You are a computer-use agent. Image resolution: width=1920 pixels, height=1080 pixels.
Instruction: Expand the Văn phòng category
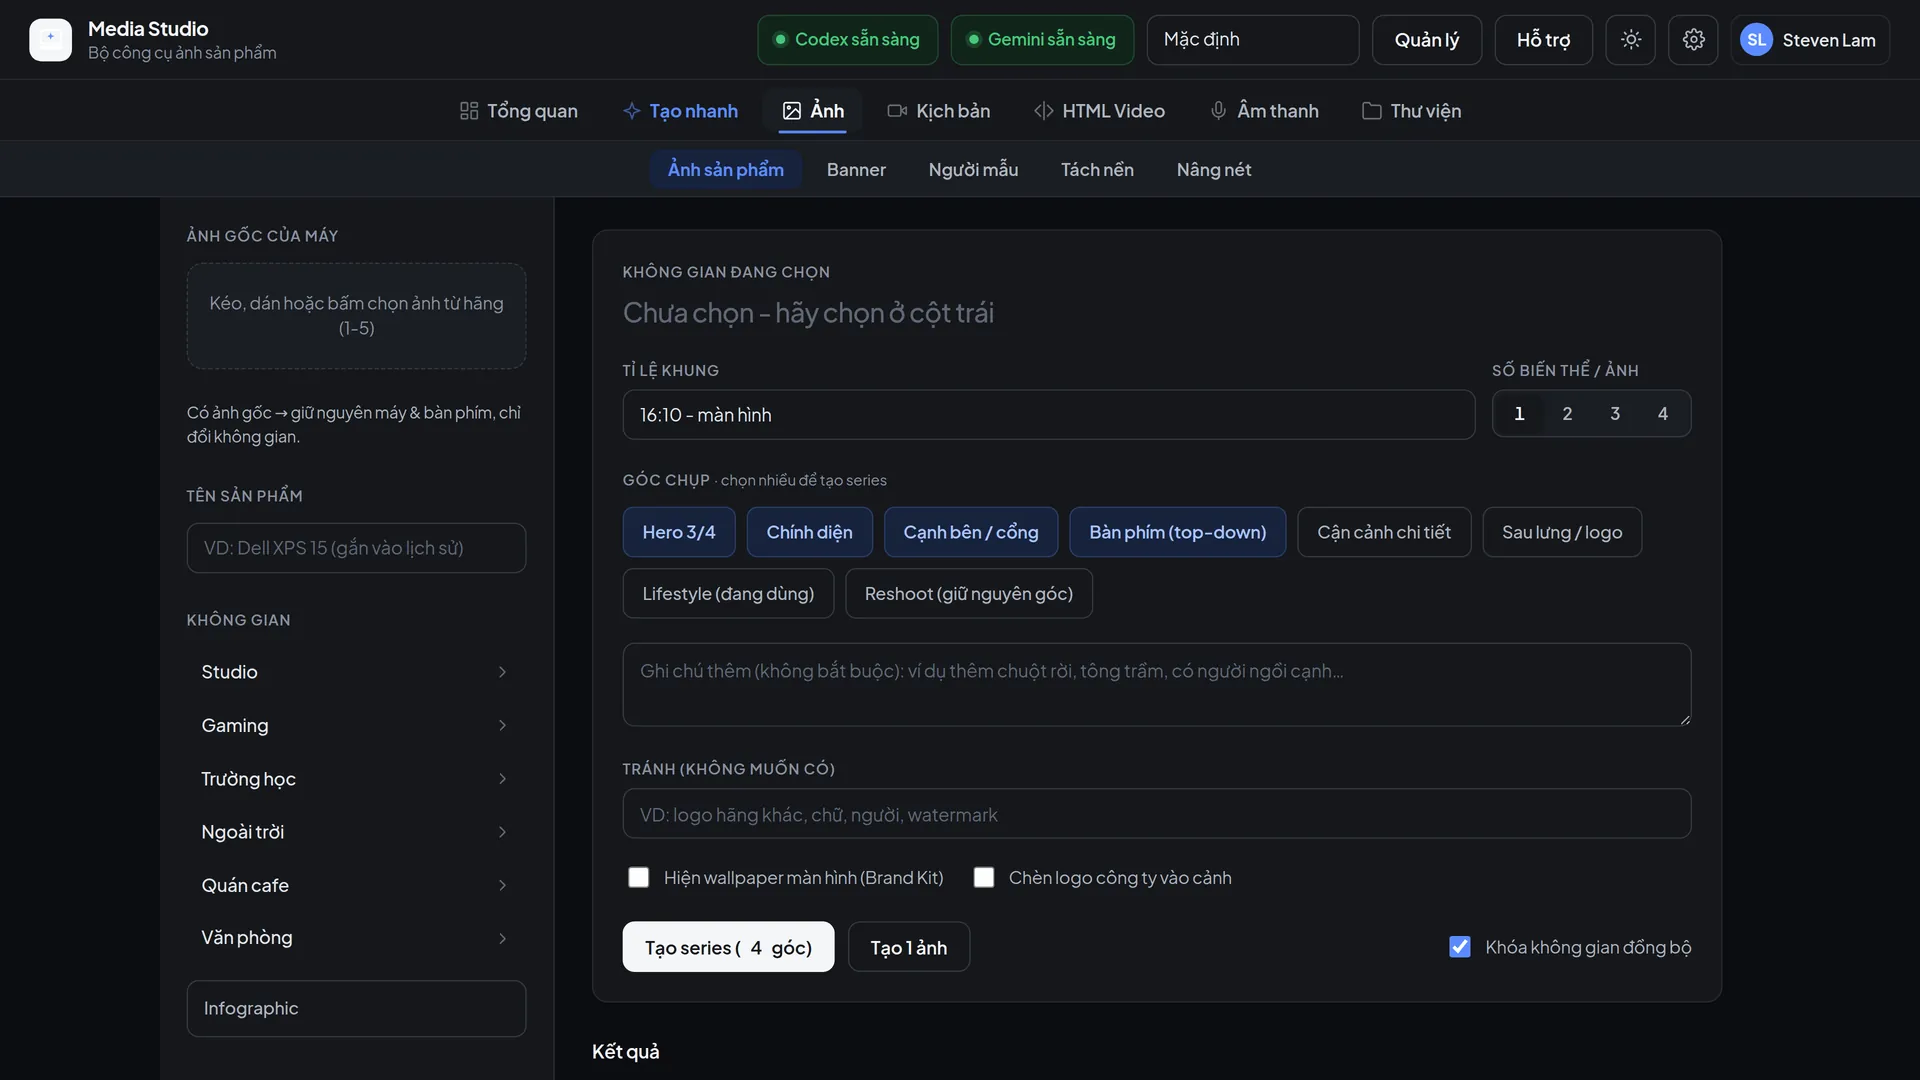(x=356, y=938)
